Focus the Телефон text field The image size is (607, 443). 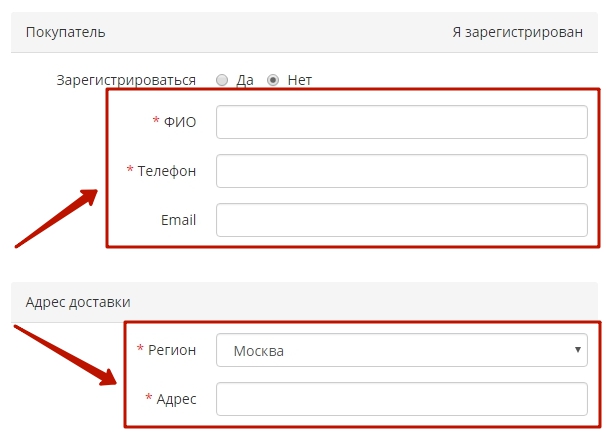[x=401, y=171]
